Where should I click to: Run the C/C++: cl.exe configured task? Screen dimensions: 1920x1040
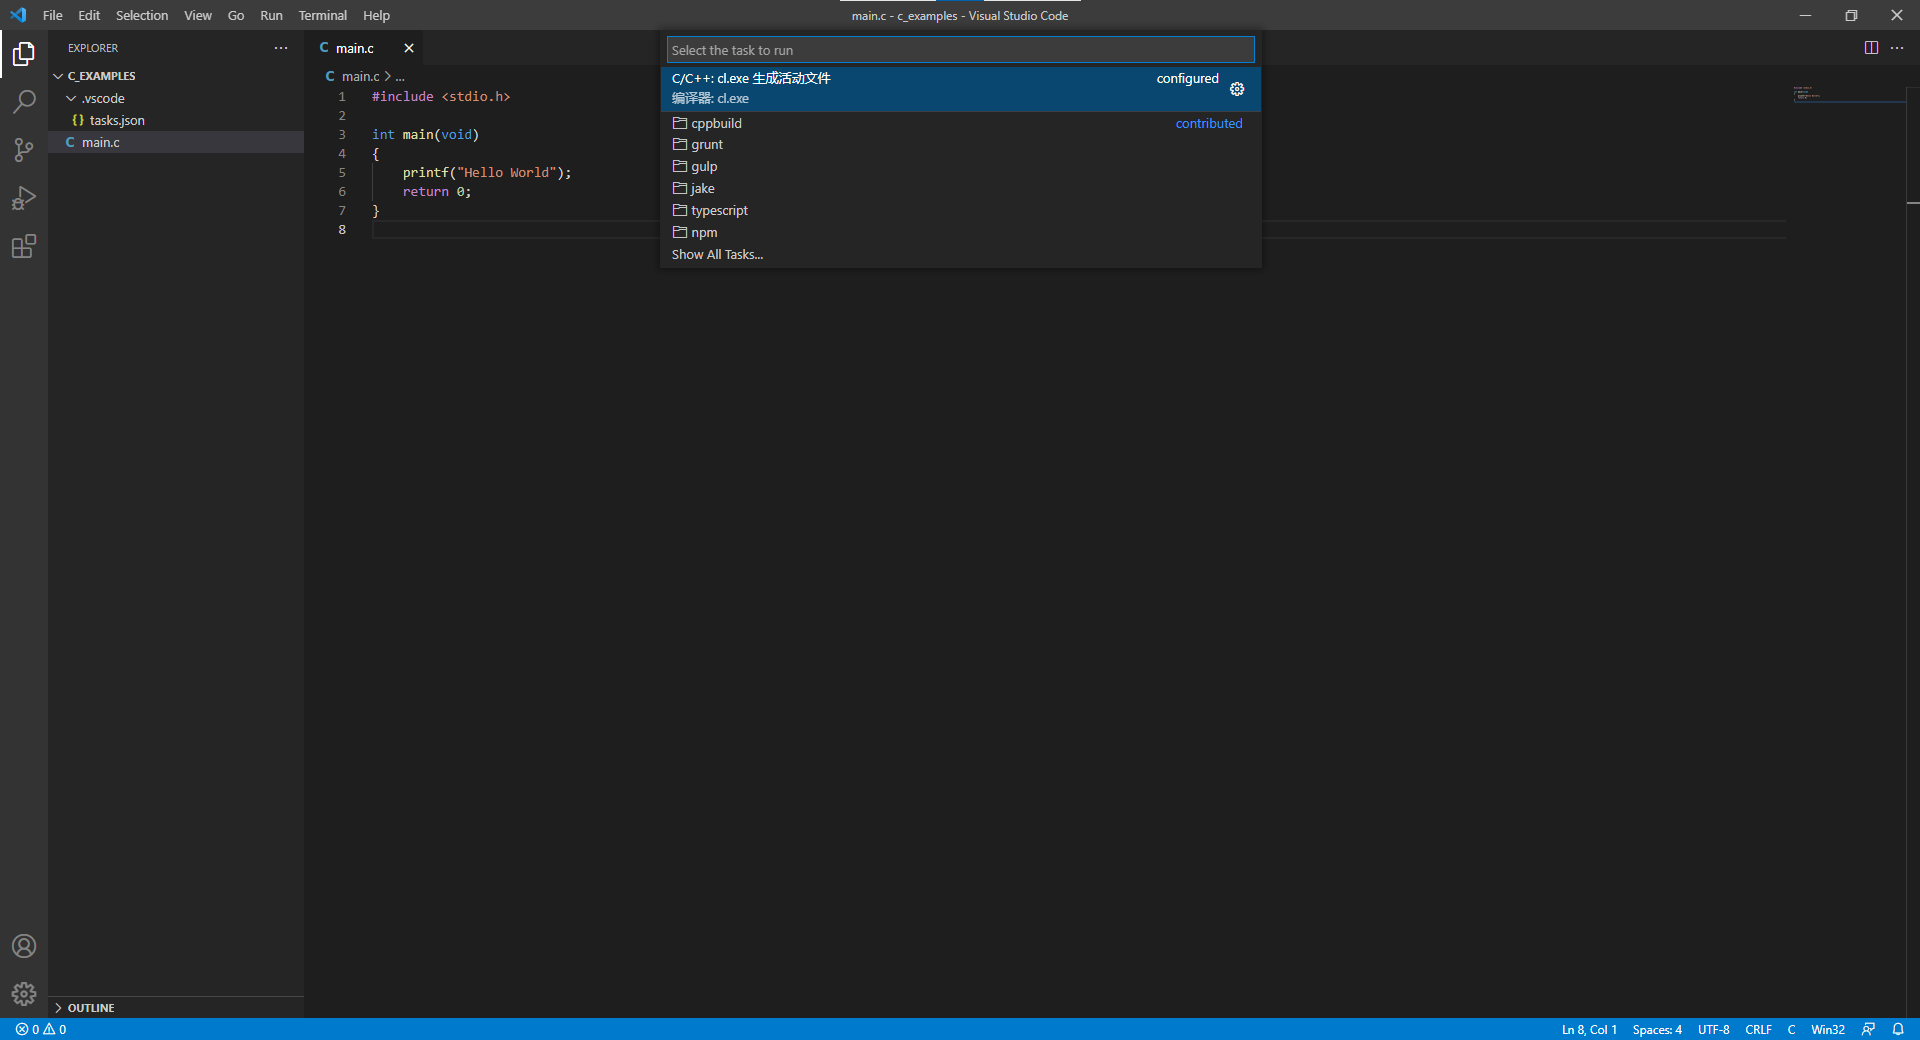[x=960, y=89]
